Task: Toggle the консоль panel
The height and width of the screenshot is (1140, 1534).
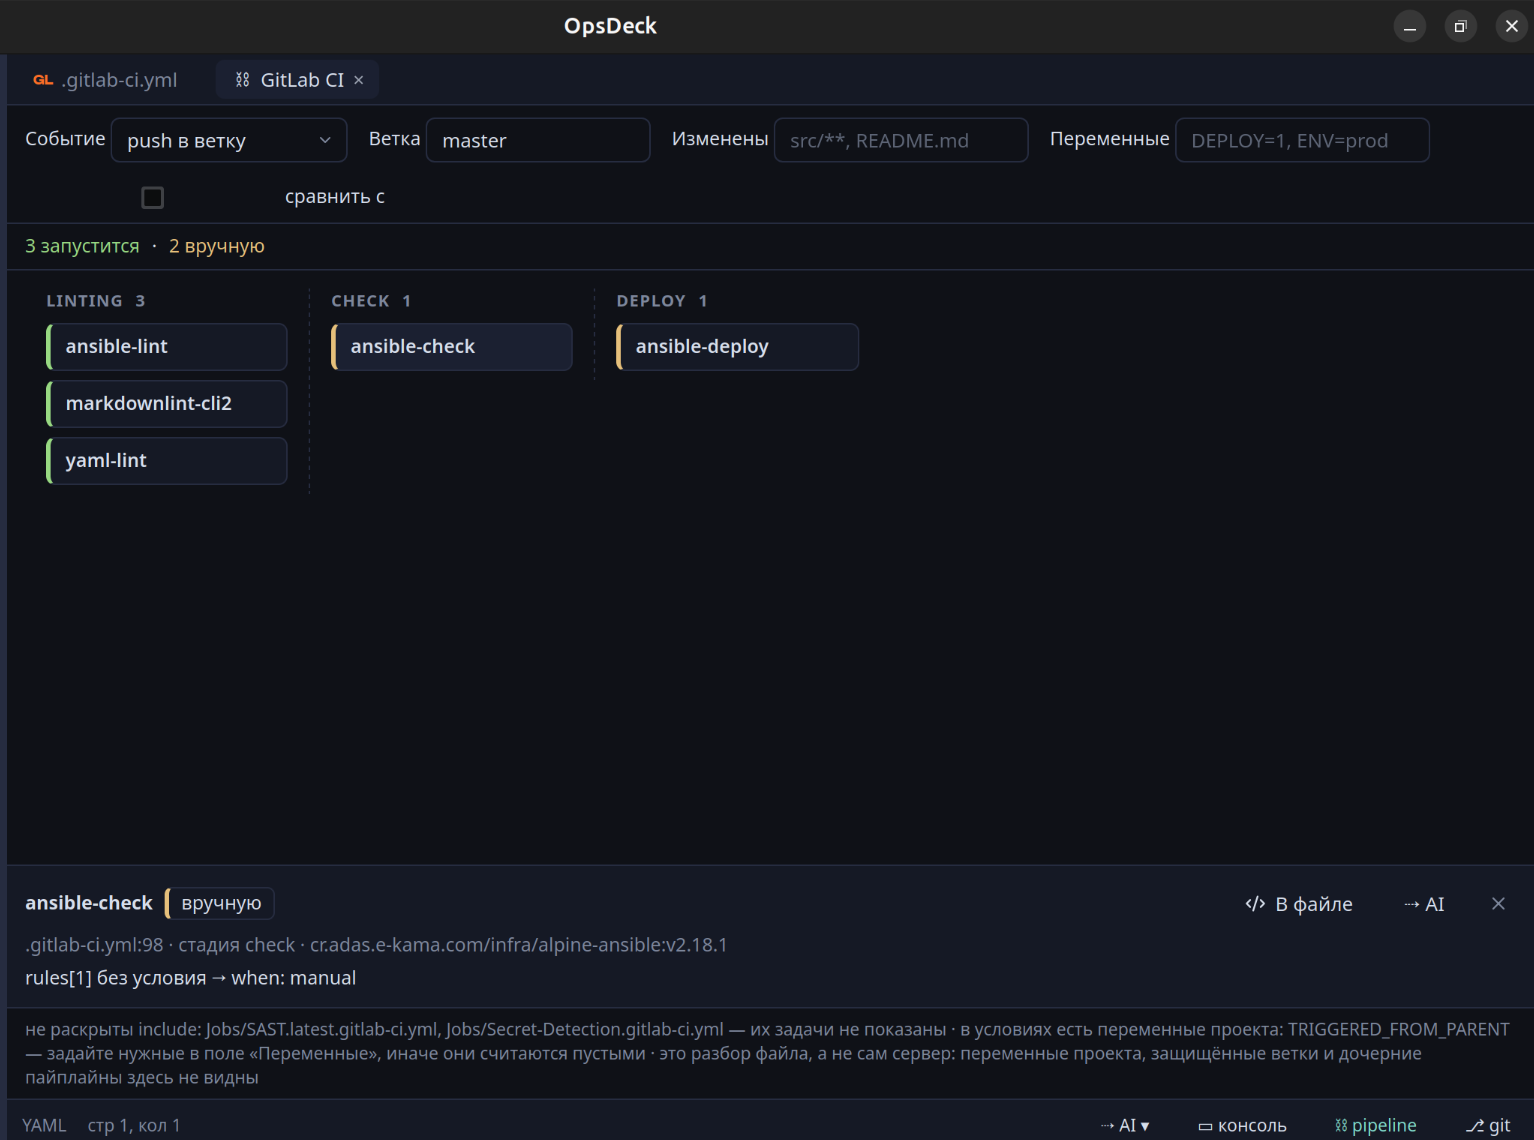Action: tap(1242, 1126)
